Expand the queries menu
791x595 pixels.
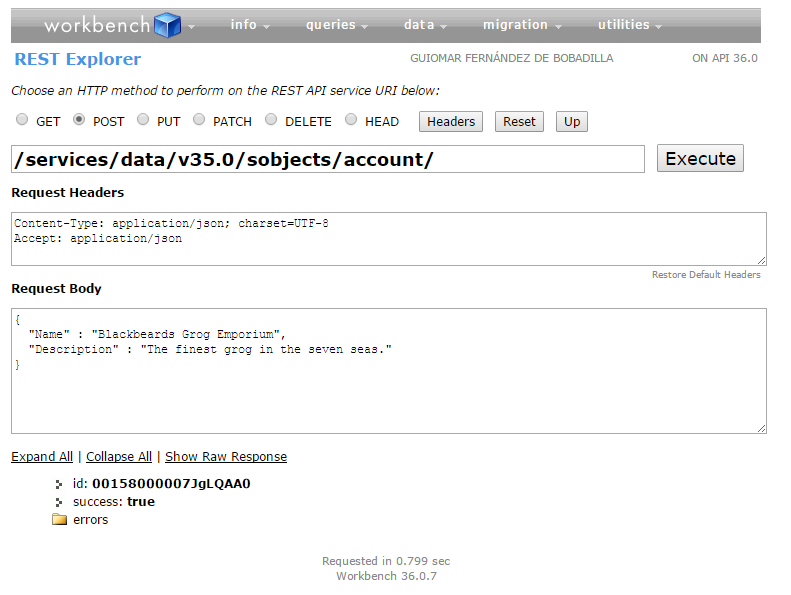pos(337,25)
